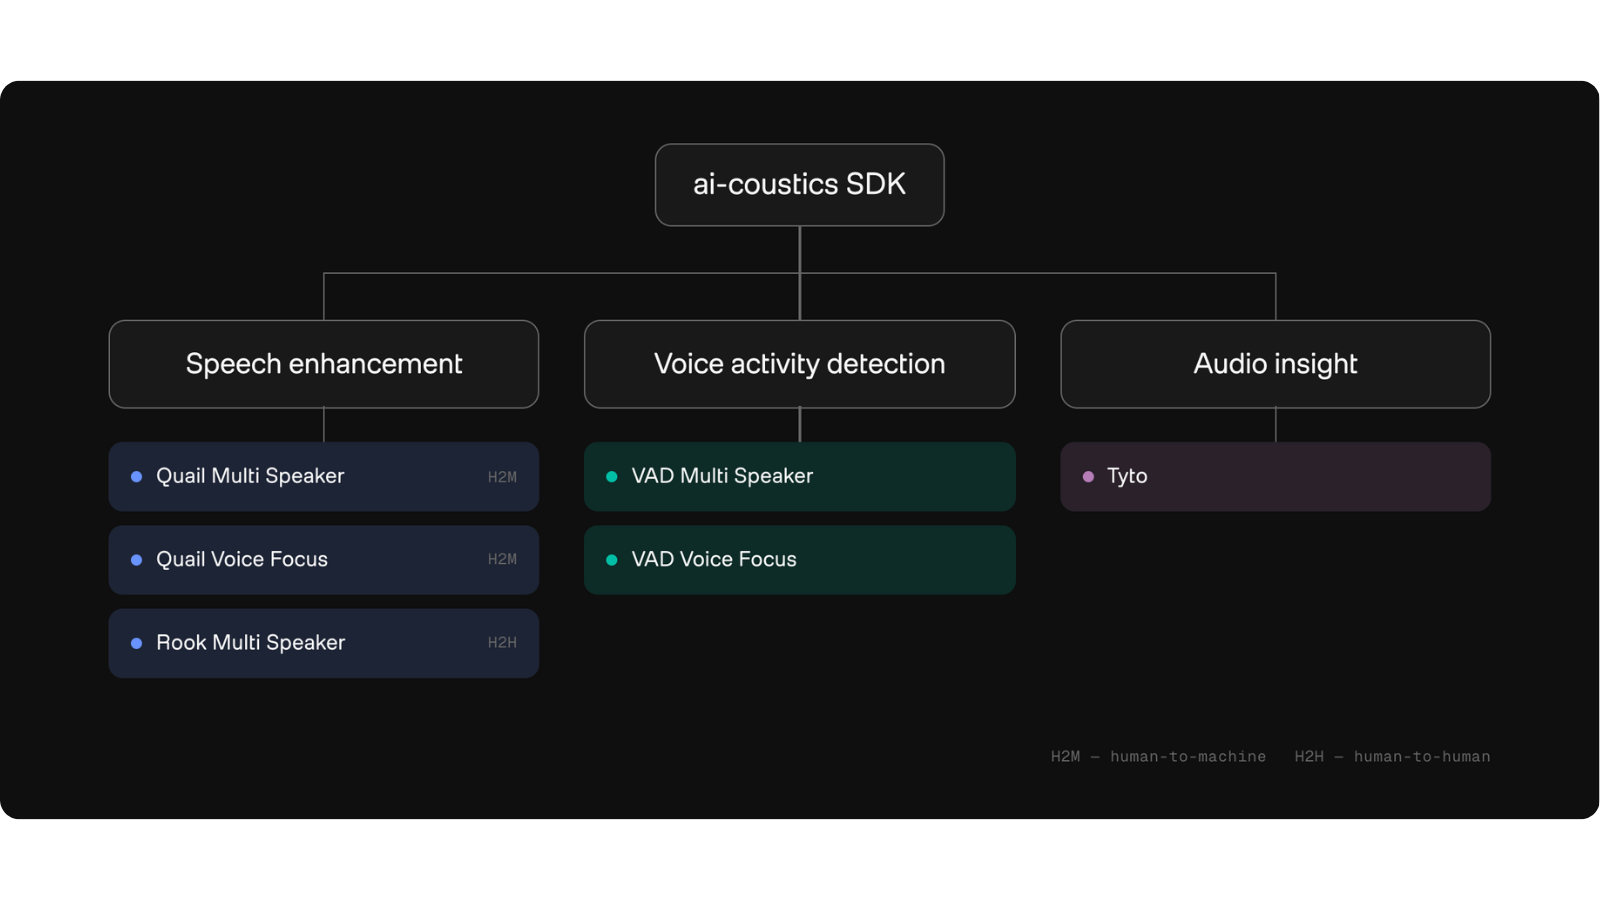Open the Audio insight category box

click(1275, 364)
